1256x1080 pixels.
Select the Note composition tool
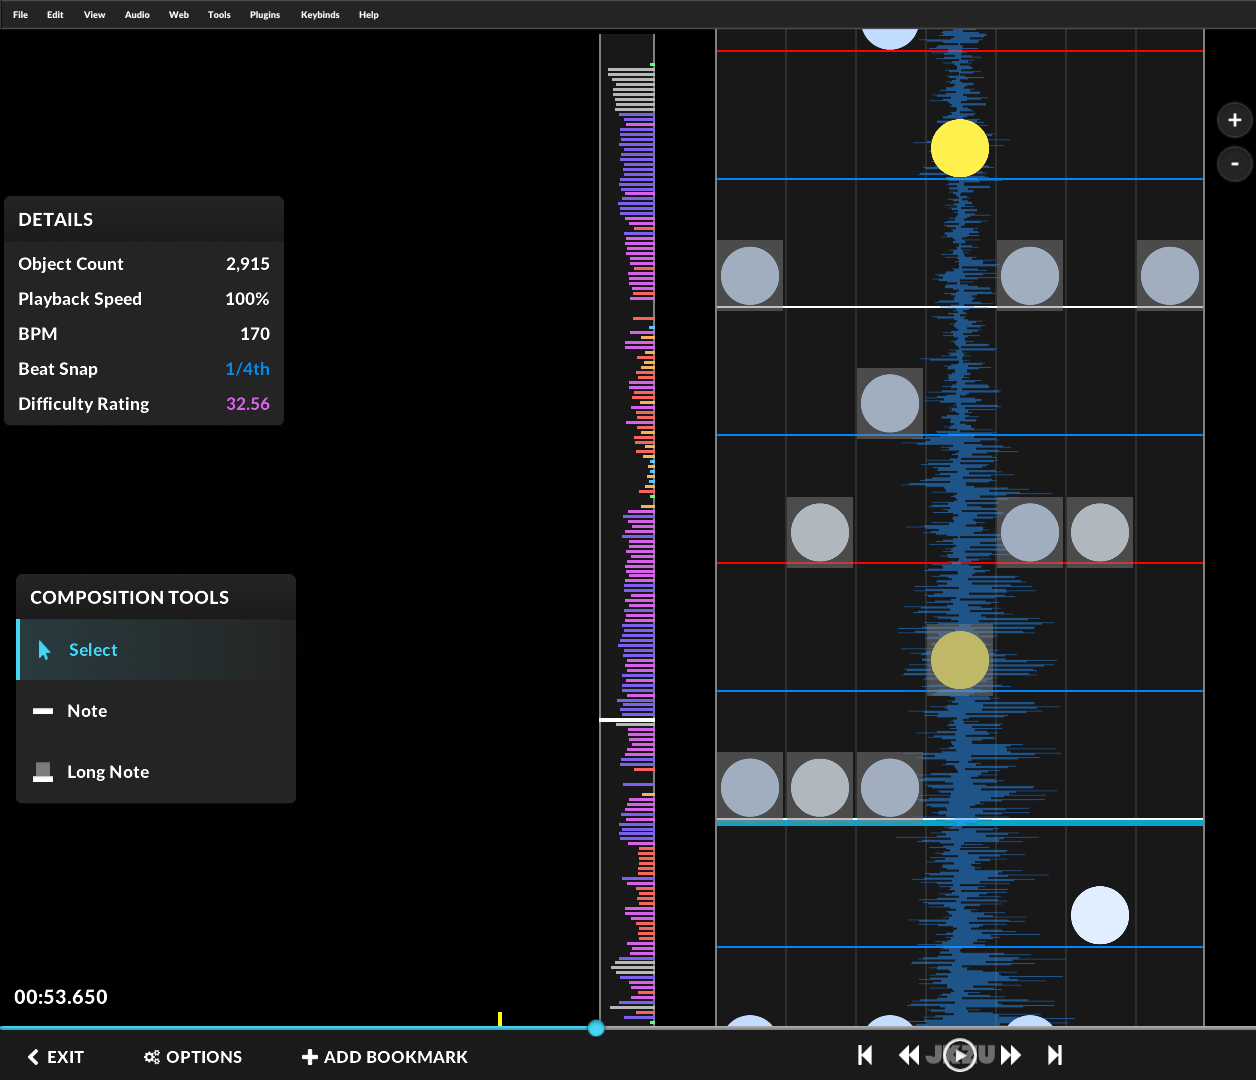tap(87, 711)
